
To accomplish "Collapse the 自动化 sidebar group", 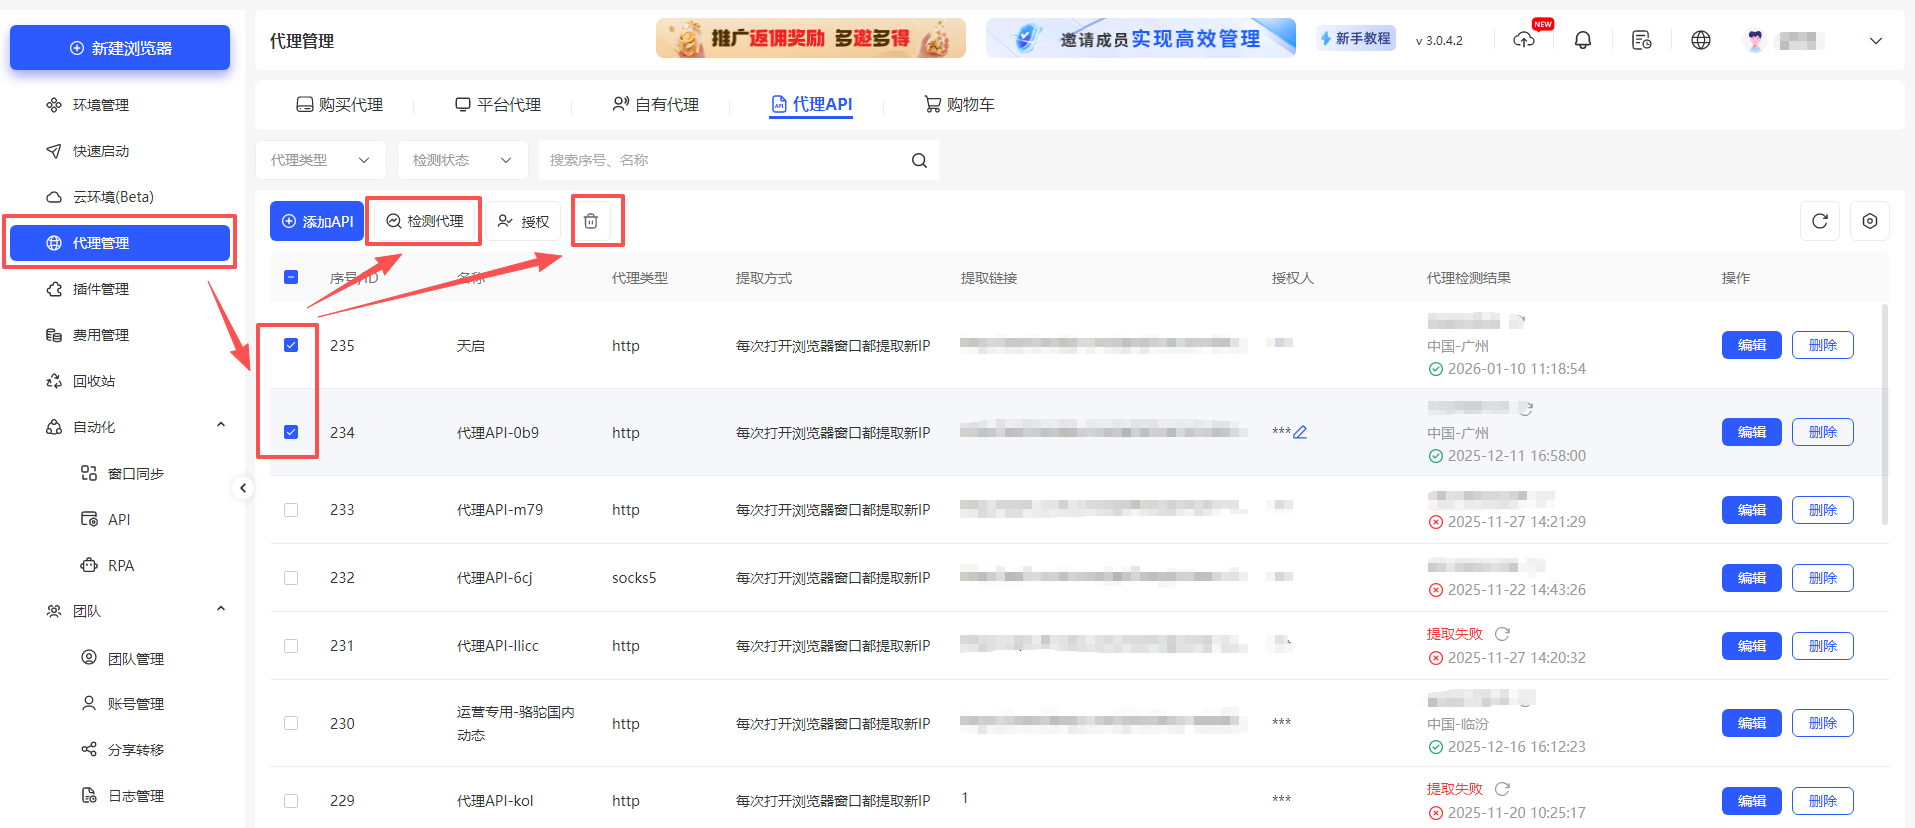I will click(x=221, y=426).
